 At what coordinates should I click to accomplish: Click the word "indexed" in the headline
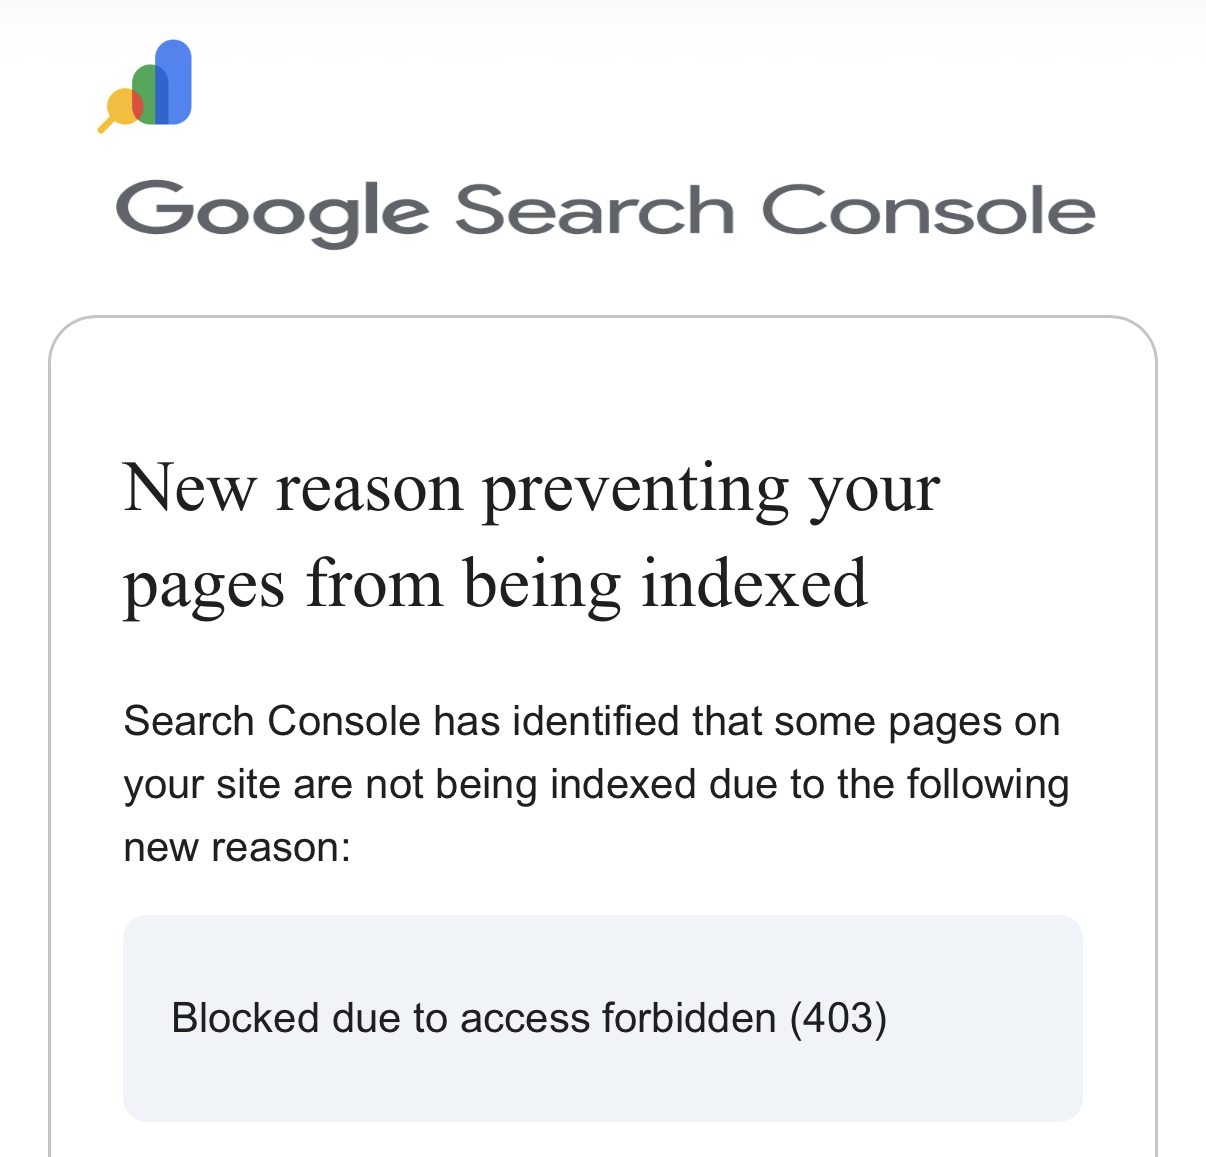[754, 583]
